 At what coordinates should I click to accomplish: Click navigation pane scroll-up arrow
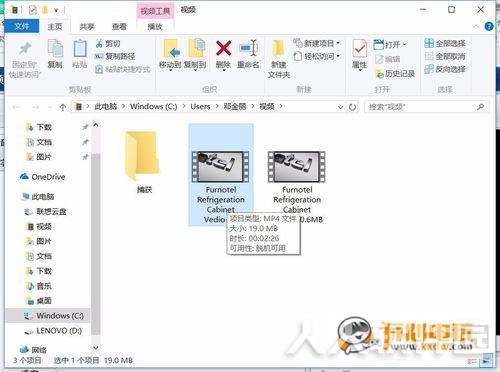(96, 125)
